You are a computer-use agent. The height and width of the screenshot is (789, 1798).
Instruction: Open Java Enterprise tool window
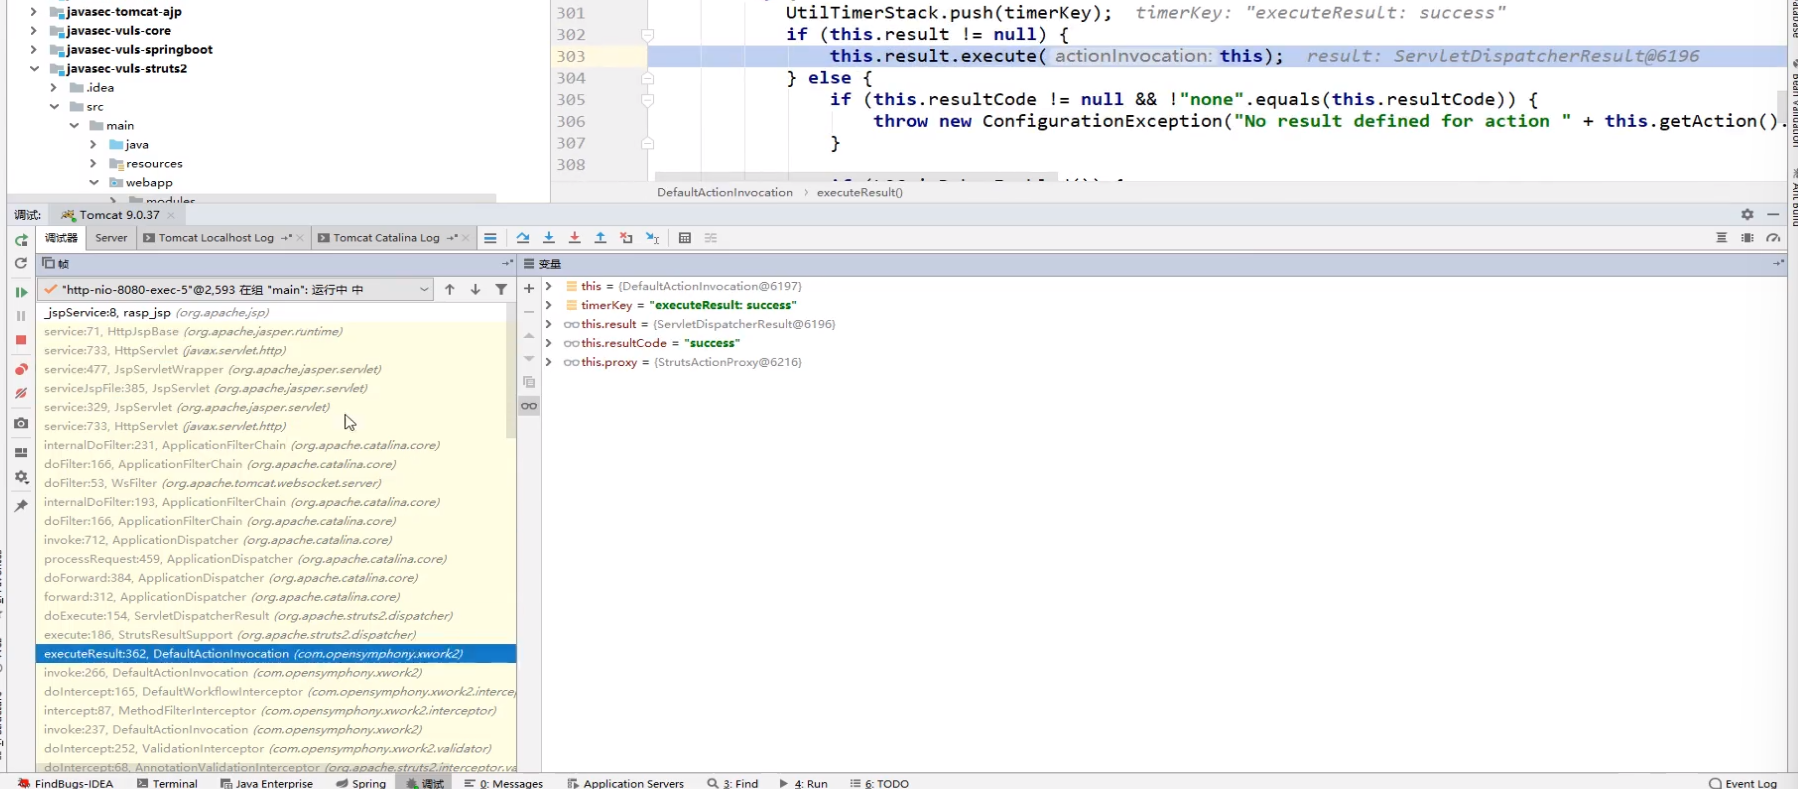266,783
